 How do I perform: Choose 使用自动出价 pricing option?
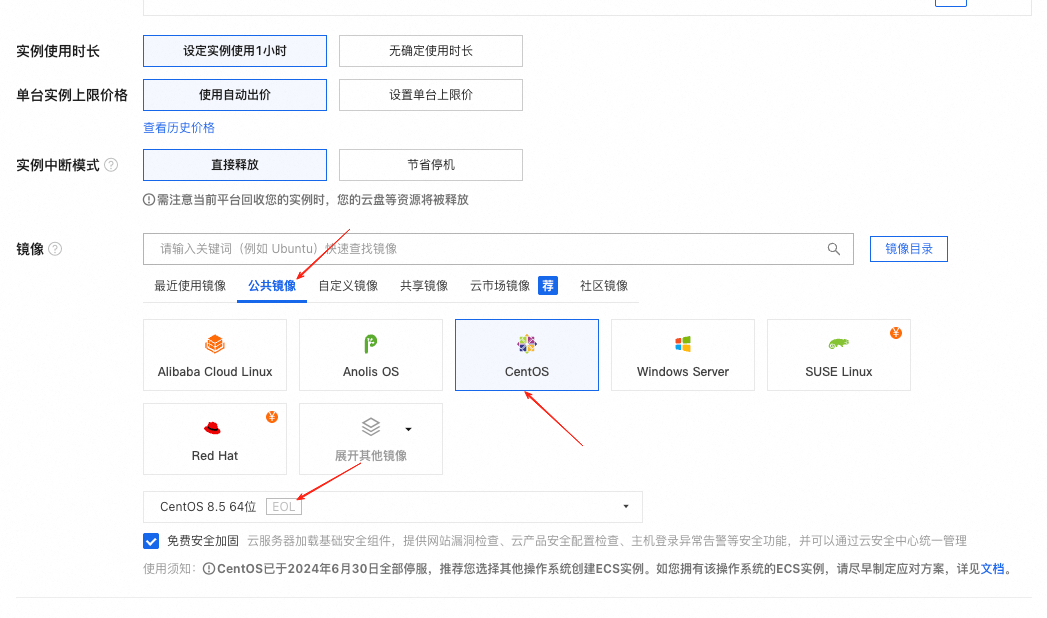coord(235,95)
